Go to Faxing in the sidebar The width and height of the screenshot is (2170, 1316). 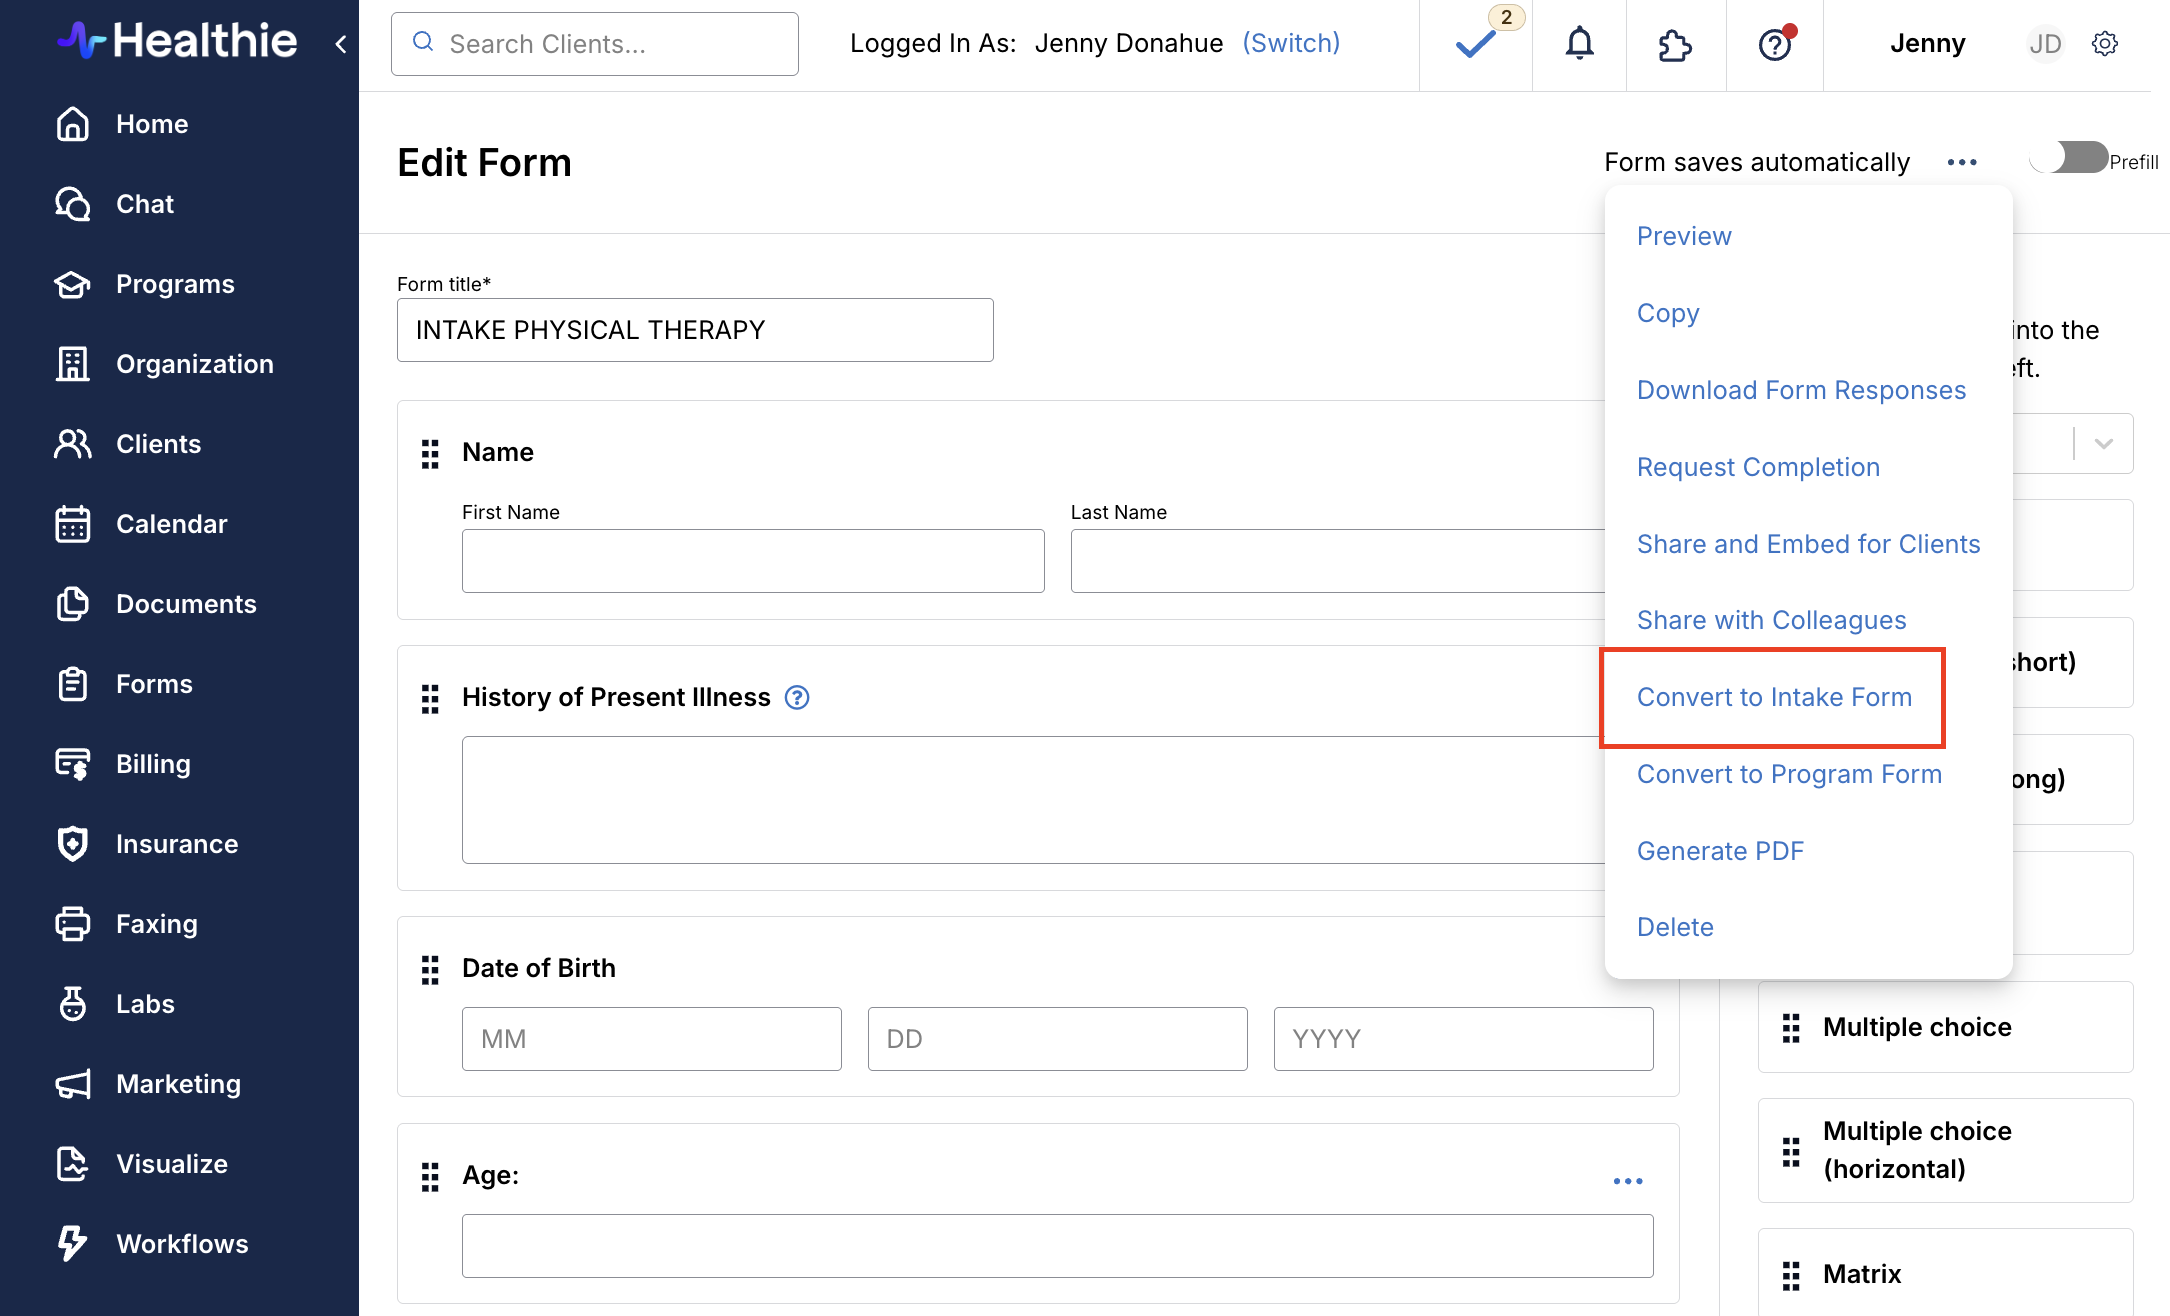156,923
